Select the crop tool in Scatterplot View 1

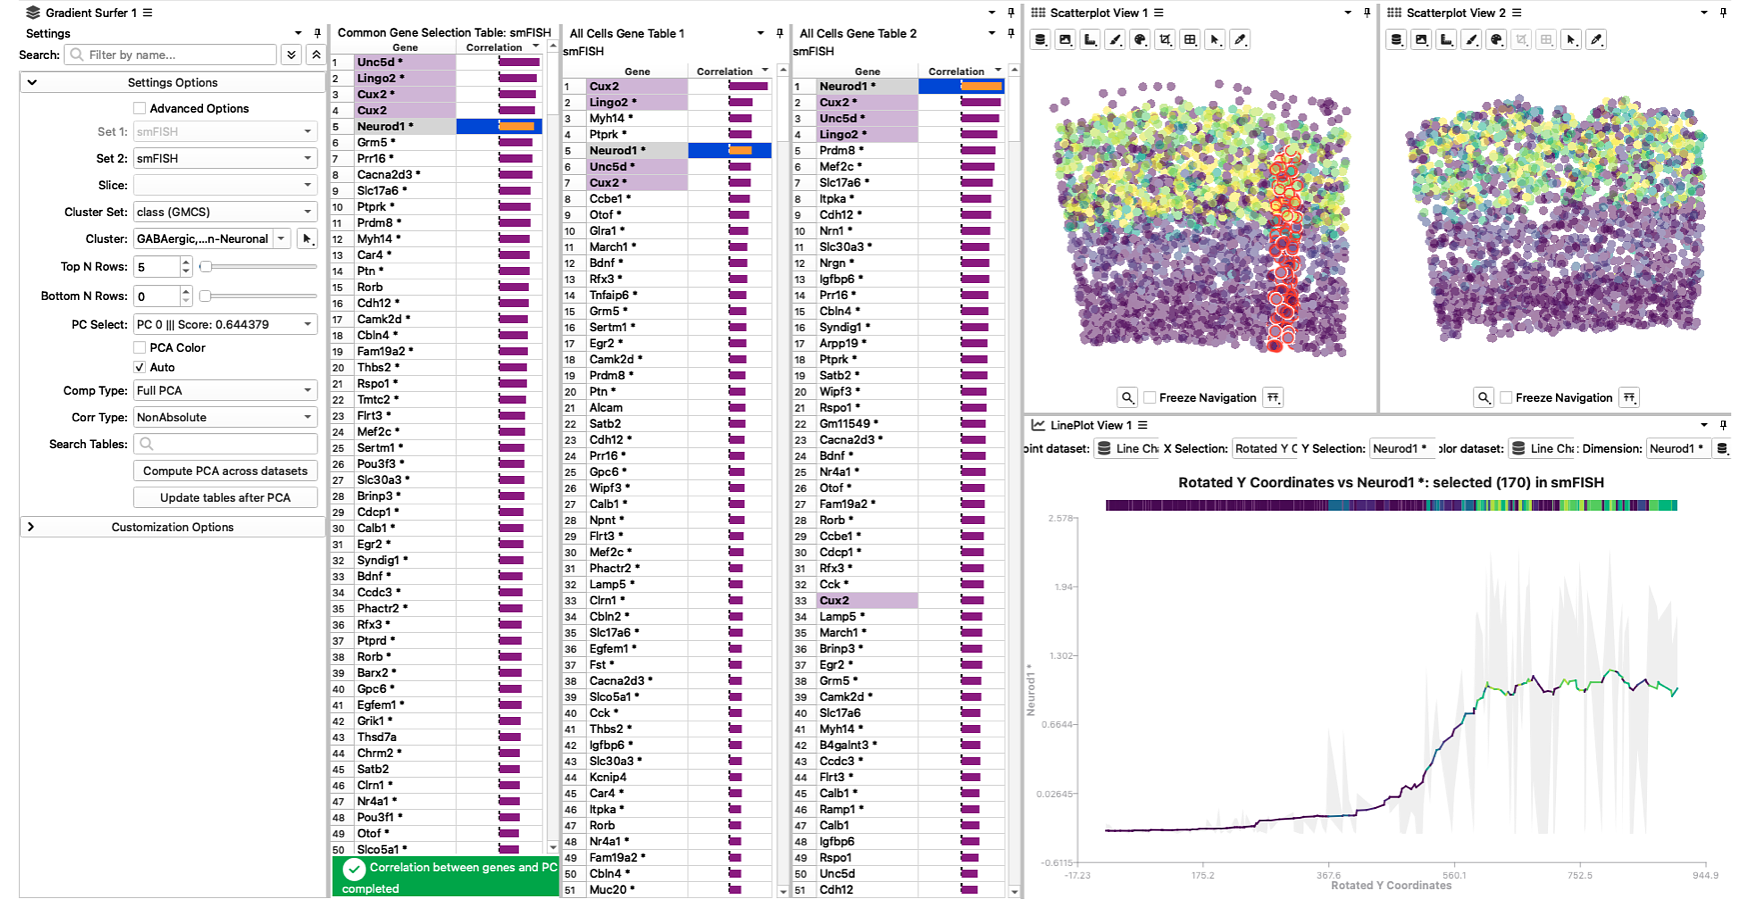pyautogui.click(x=1165, y=40)
